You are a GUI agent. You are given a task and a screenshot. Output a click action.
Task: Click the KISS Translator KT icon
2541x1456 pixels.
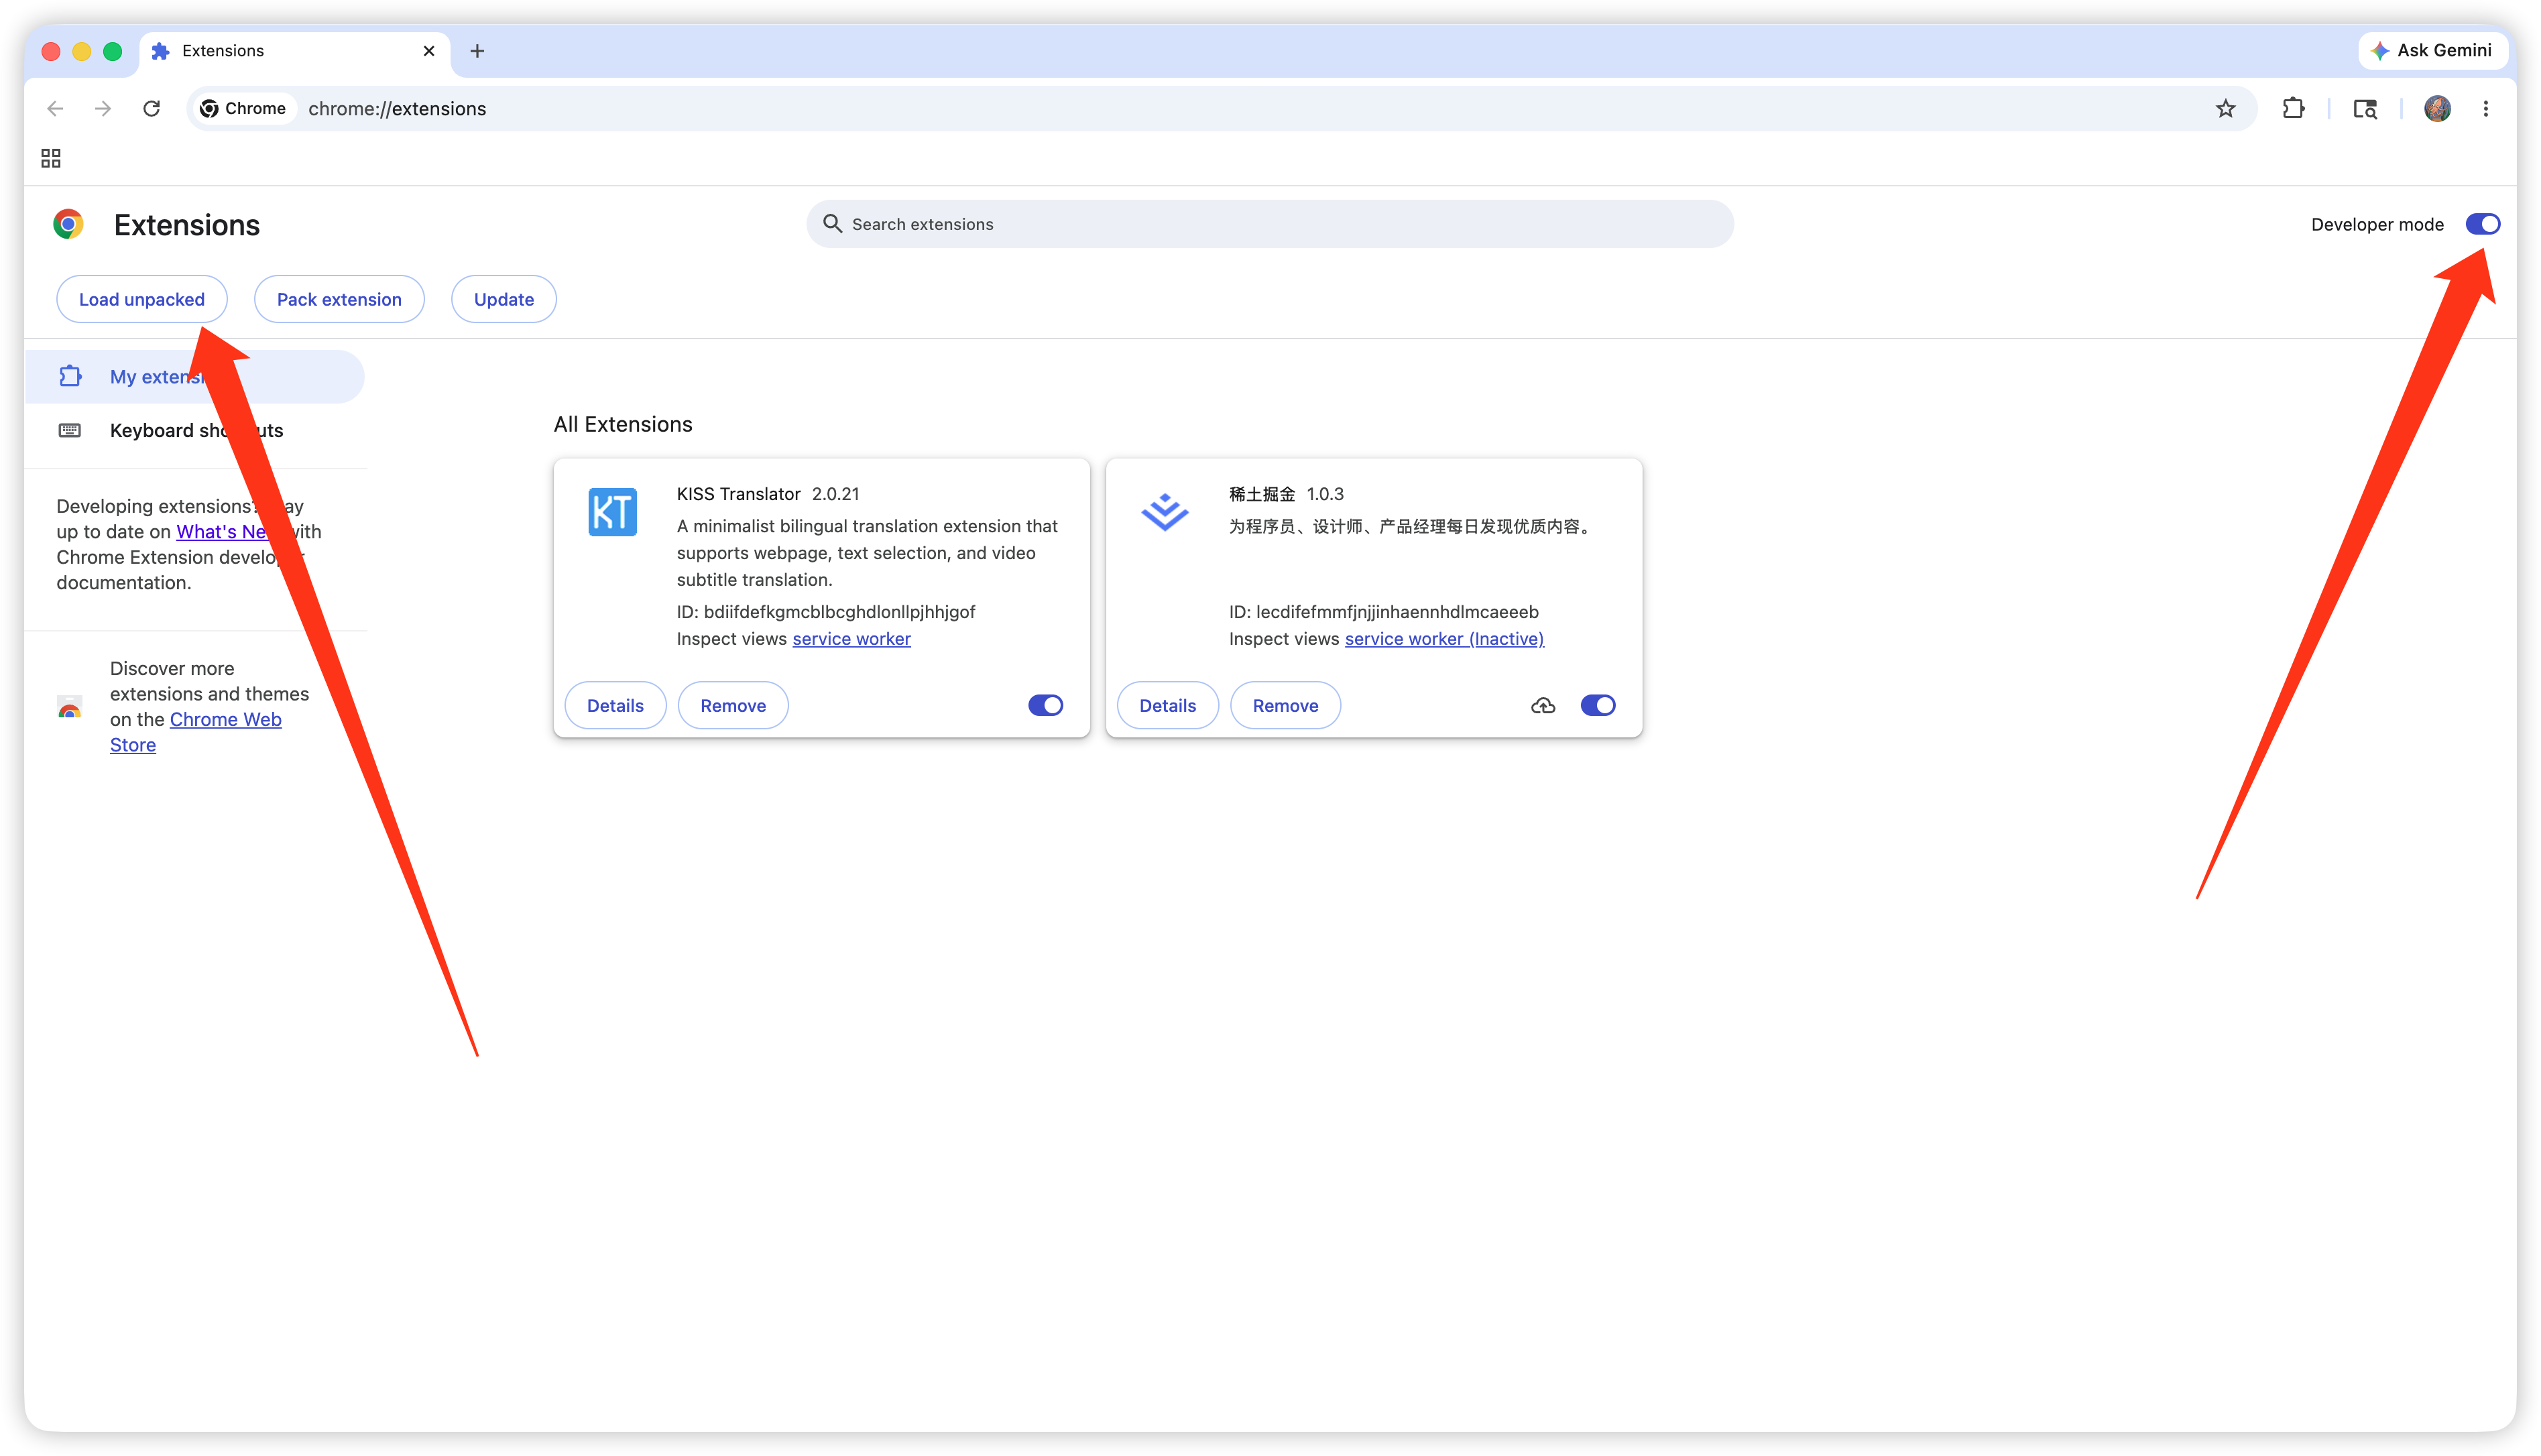[612, 512]
